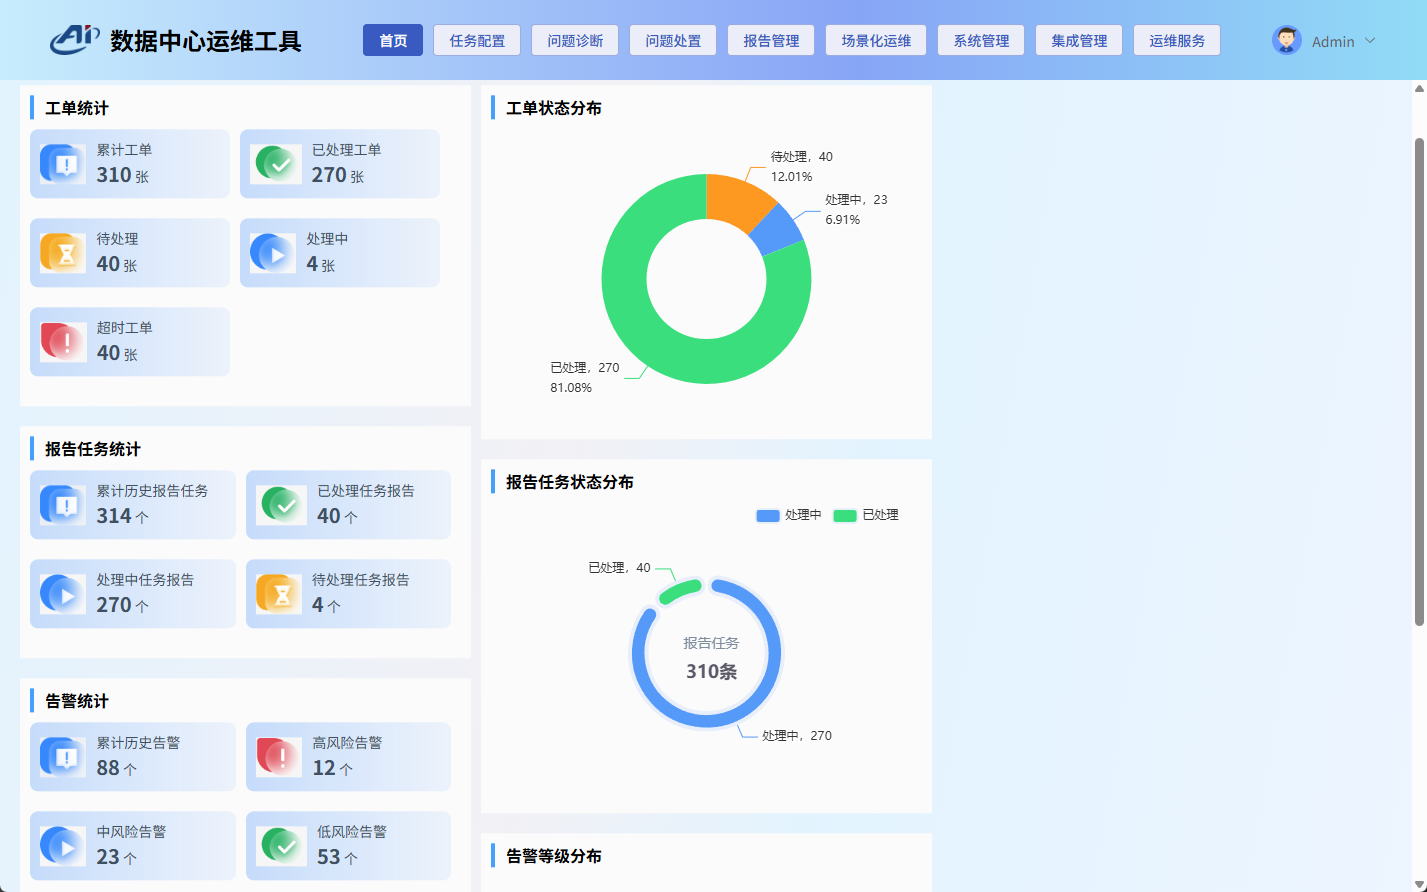Click the 报告任务状态分布 panel title
Screen dimensions: 1427x892
[x=570, y=482]
